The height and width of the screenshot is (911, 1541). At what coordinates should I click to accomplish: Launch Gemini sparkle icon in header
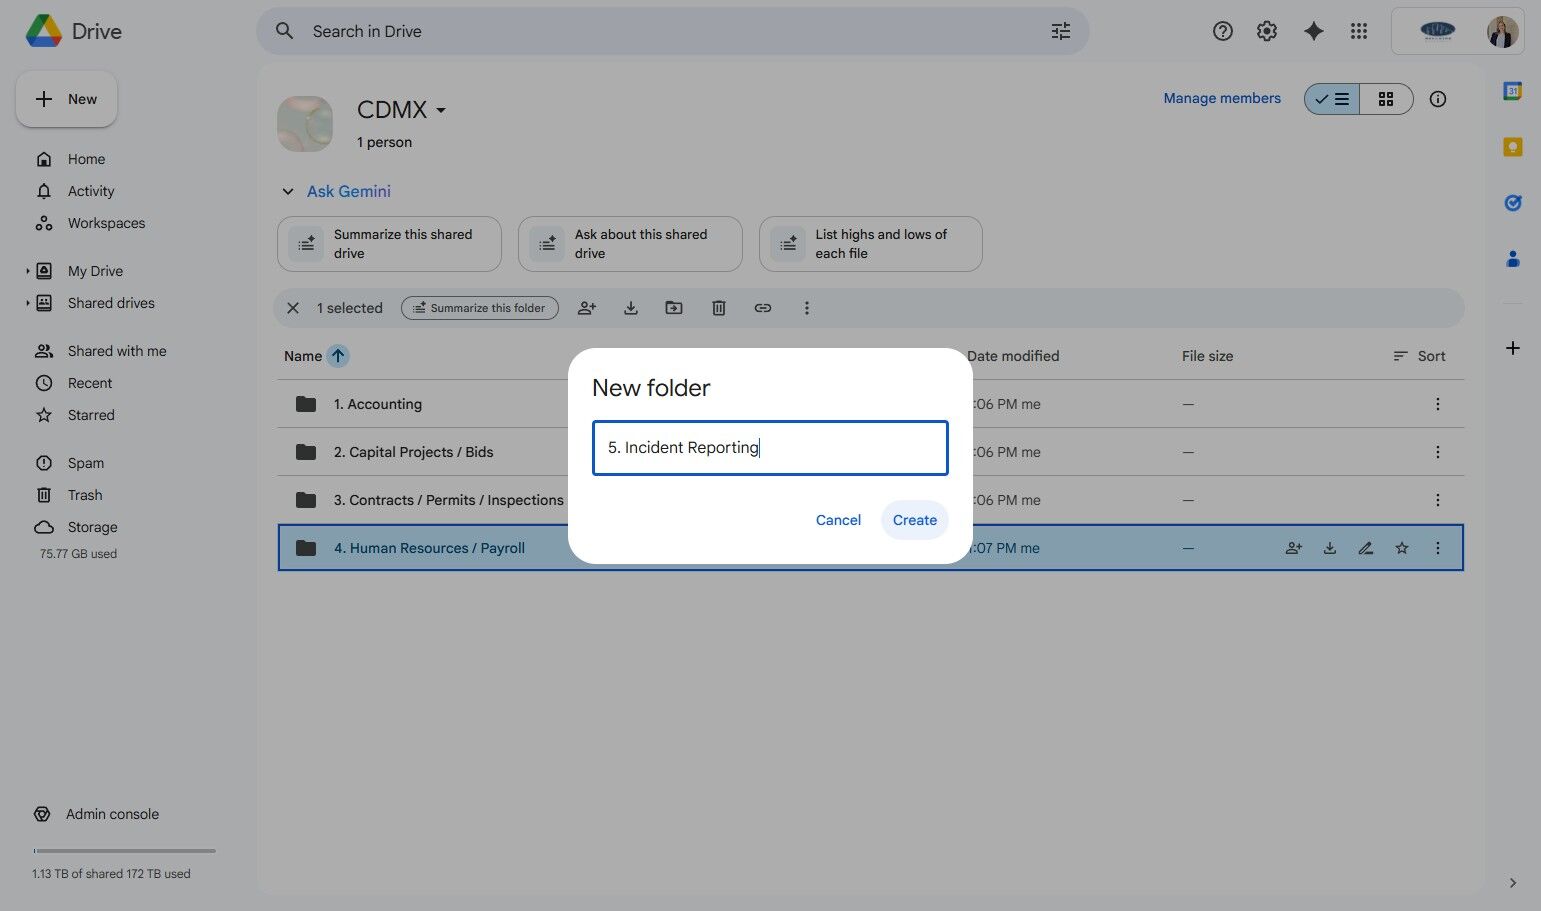pyautogui.click(x=1314, y=31)
